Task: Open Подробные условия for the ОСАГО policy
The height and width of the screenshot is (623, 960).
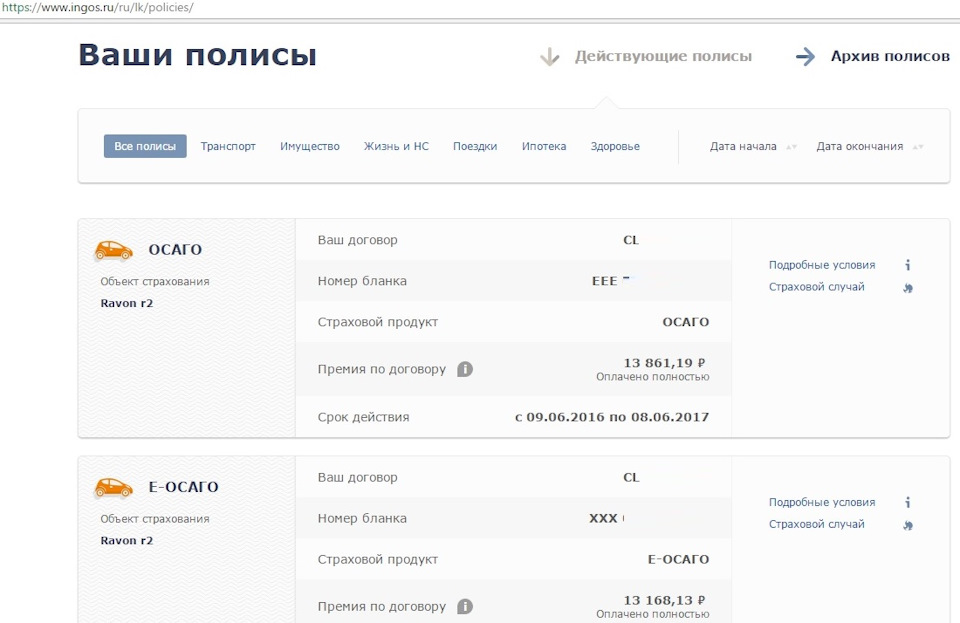Action: coord(822,265)
